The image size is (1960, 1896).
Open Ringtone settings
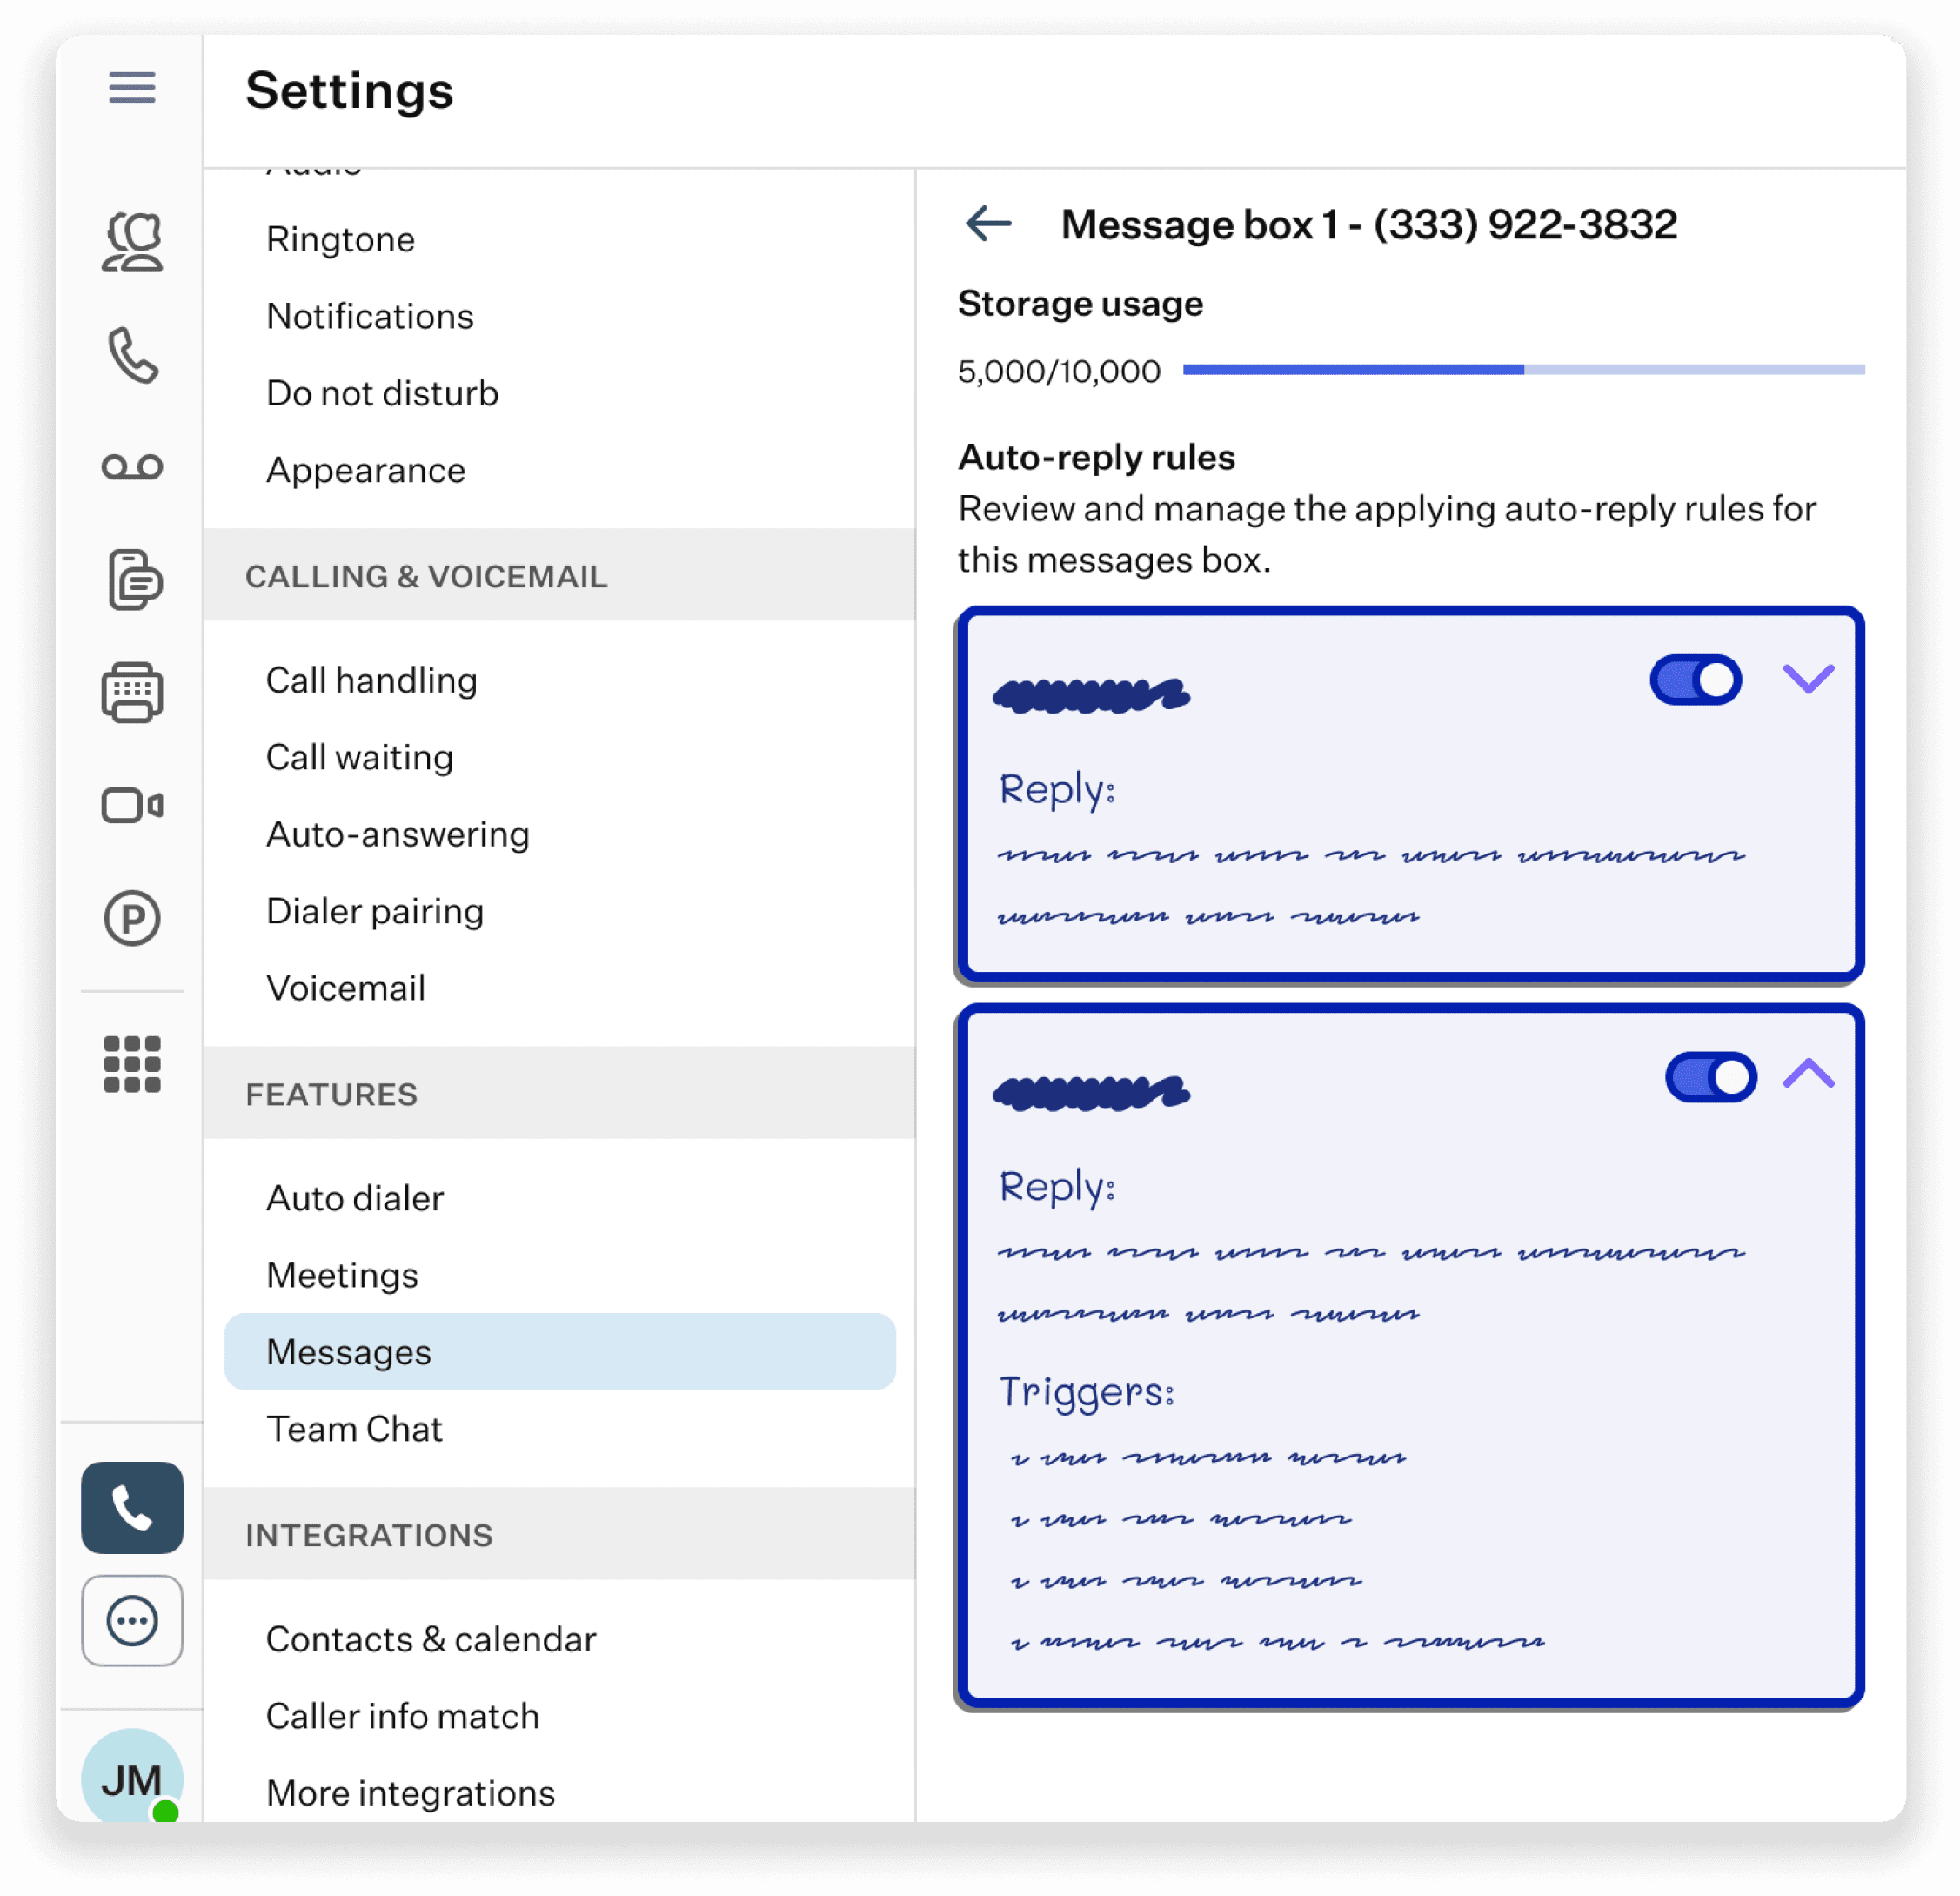pos(340,240)
